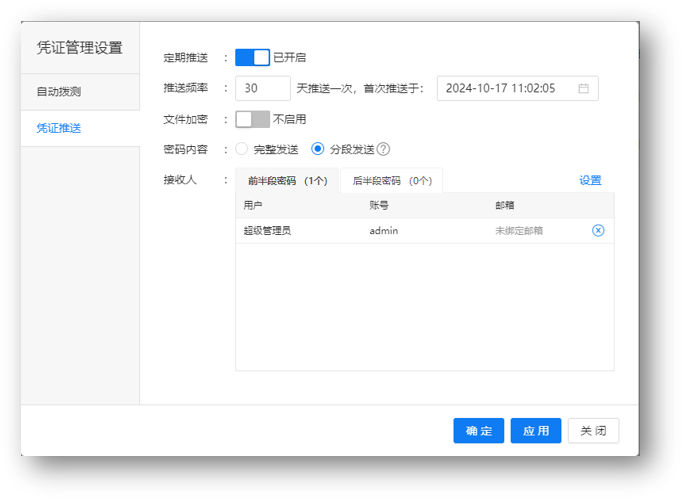Open the 后半段密码 tab
682x498 pixels.
click(391, 181)
